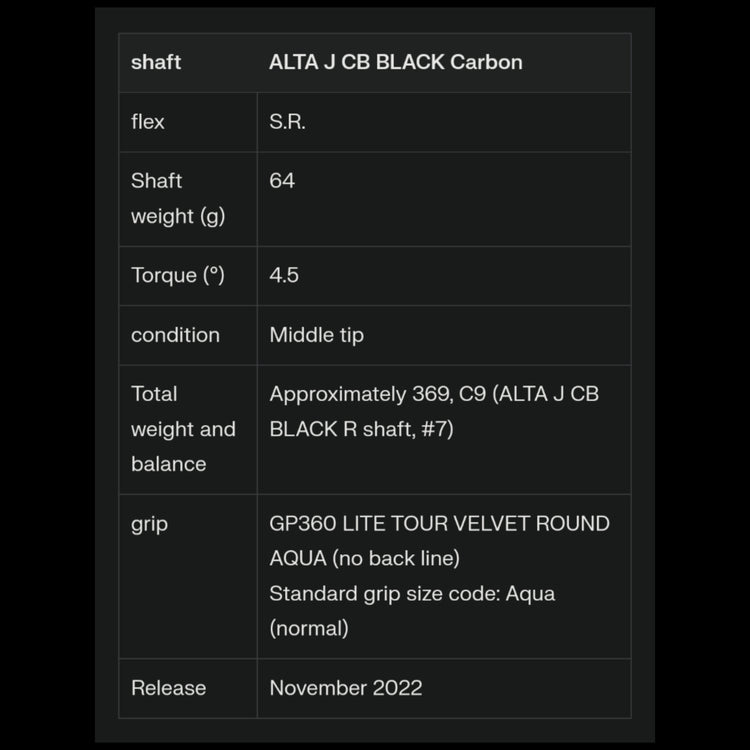Select the 'GP360 LITE TOUR VELVET ROUND' text

pyautogui.click(x=439, y=524)
